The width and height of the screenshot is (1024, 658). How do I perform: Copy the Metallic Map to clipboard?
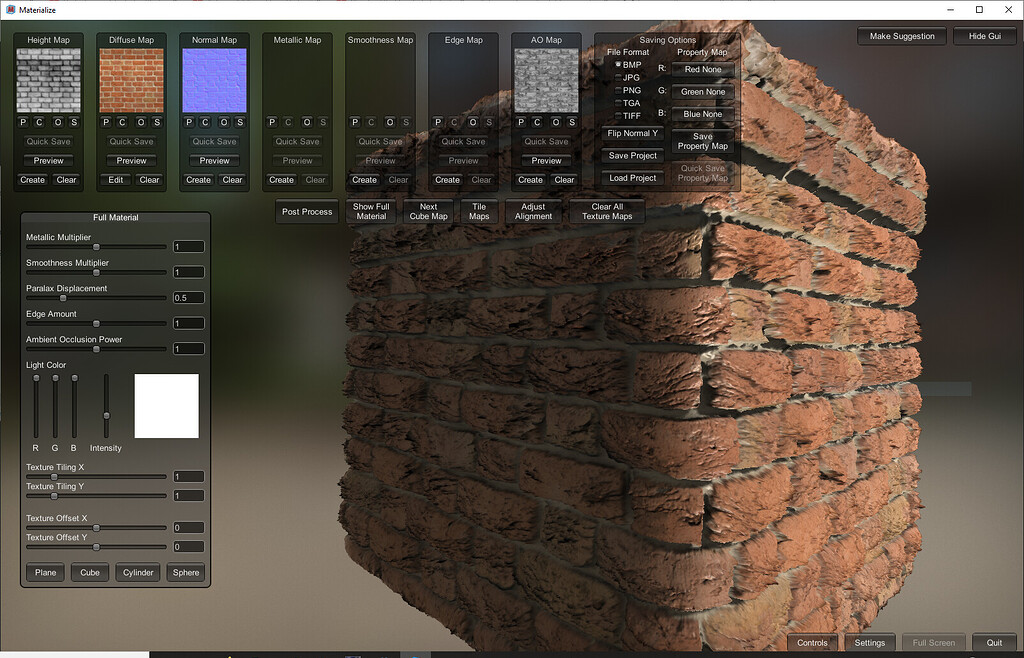coord(288,122)
